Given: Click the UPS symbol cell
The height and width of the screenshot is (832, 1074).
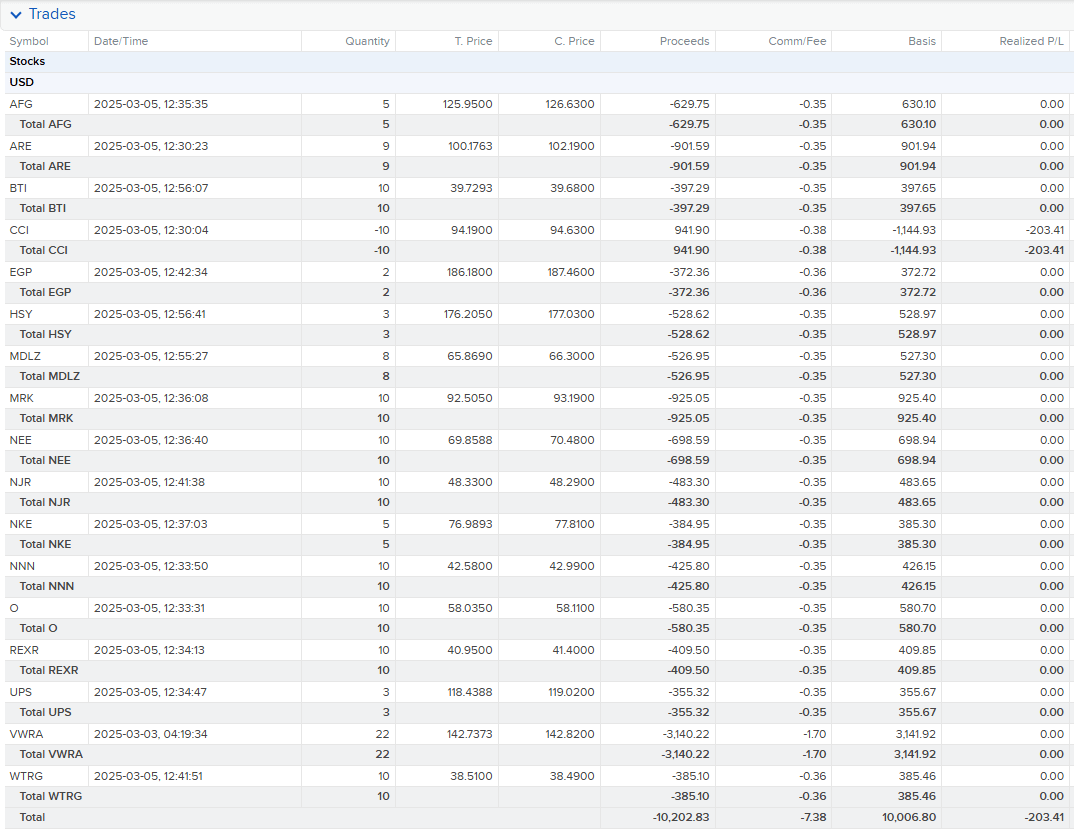Looking at the screenshot, I should coord(21,692).
